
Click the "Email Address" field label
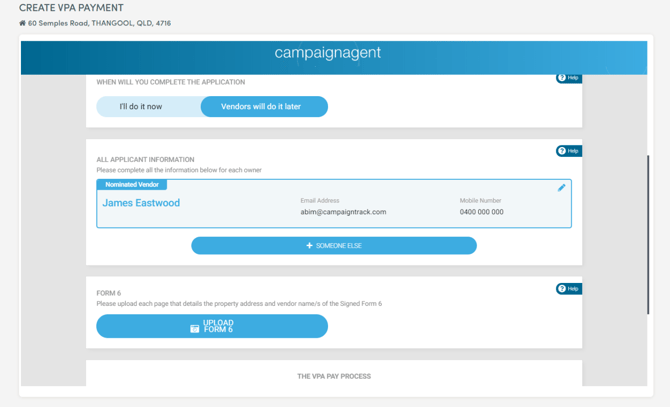coord(320,200)
